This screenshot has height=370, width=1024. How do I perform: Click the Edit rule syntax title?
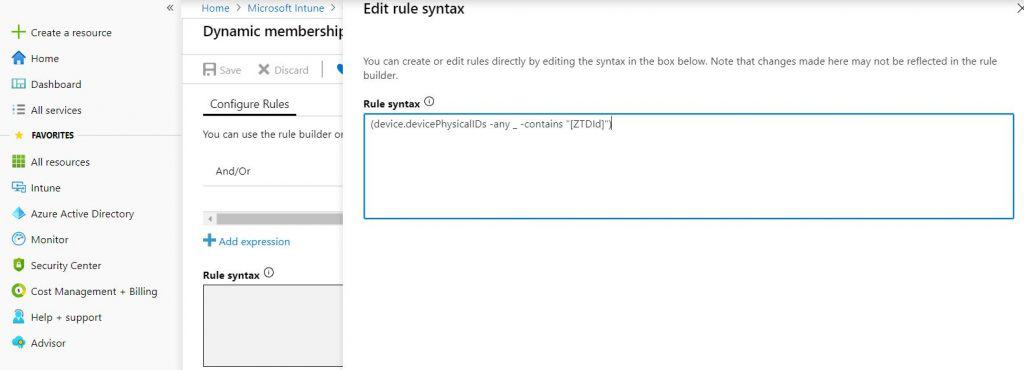pos(413,9)
